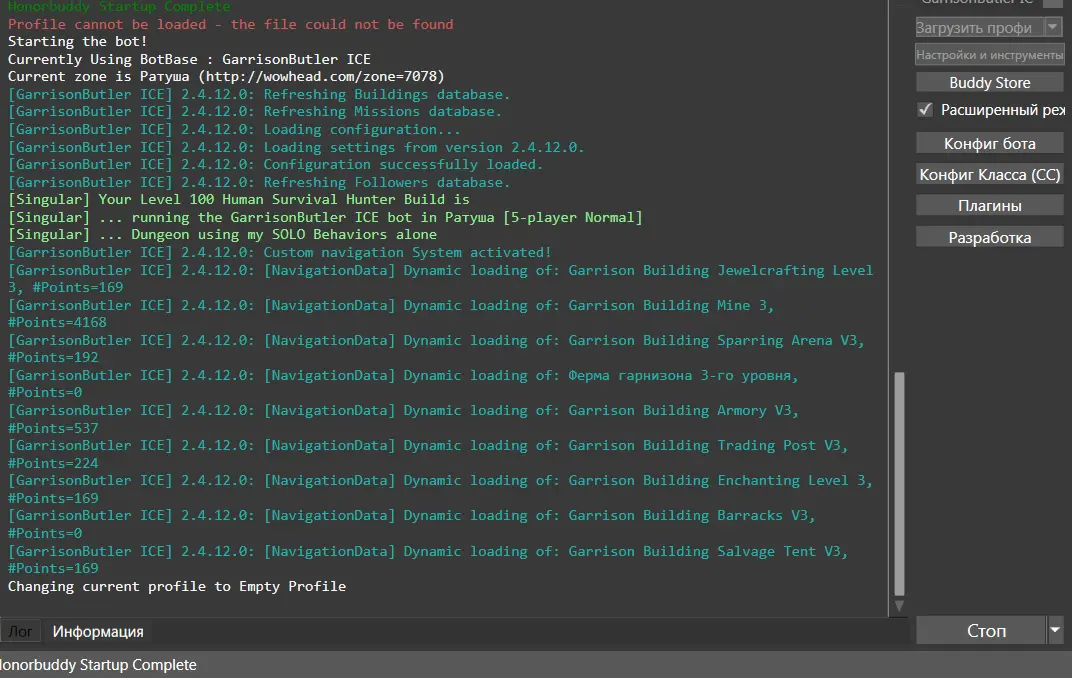The height and width of the screenshot is (678, 1072).
Task: Click the 'Refreshing Missions database' log line
Action: coord(255,111)
